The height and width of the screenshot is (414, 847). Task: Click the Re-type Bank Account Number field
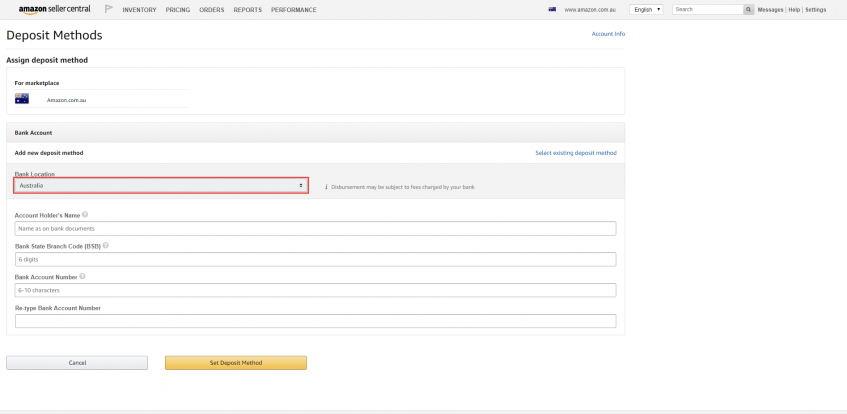tap(315, 321)
